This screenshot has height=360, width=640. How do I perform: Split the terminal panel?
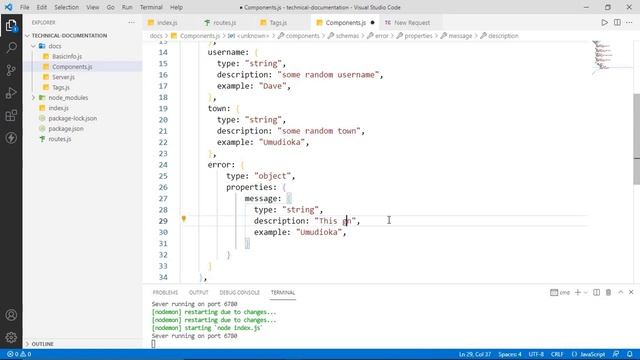[596, 292]
